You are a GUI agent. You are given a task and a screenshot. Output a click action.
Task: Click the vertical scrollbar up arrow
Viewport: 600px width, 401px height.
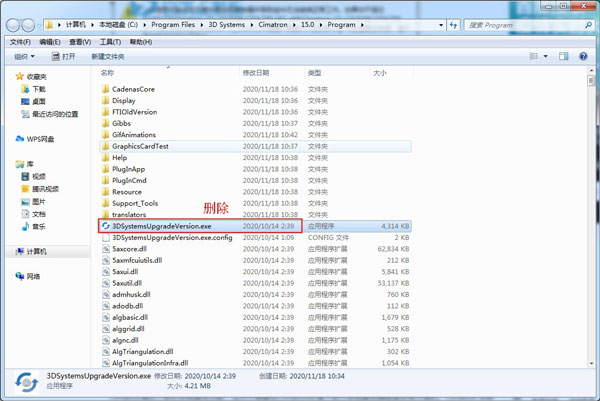pos(591,71)
